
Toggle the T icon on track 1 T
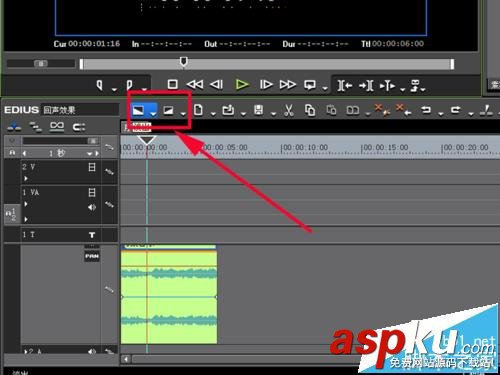92,235
